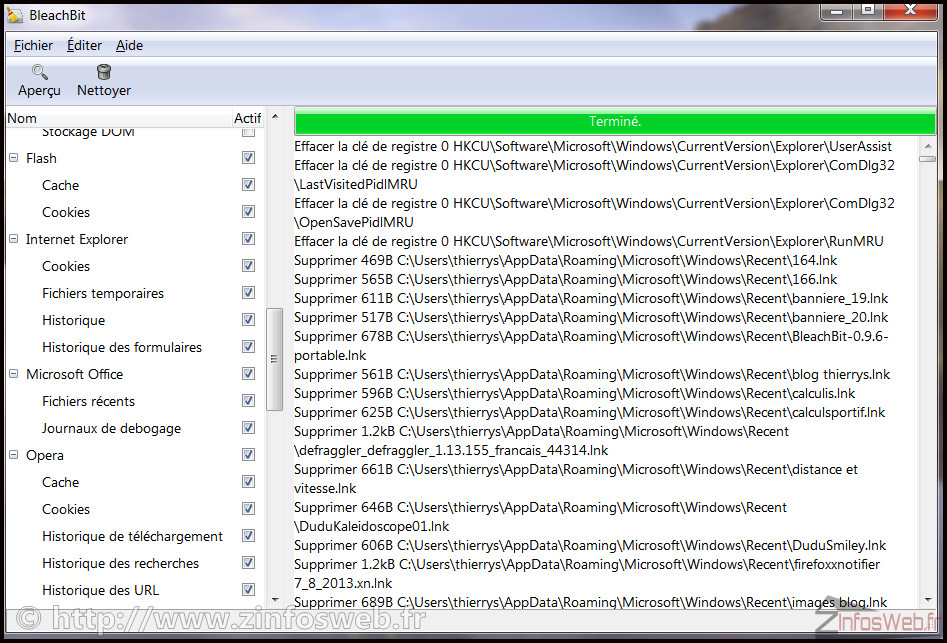
Task: Disable Historique des URL for Opera
Action: tap(248, 590)
